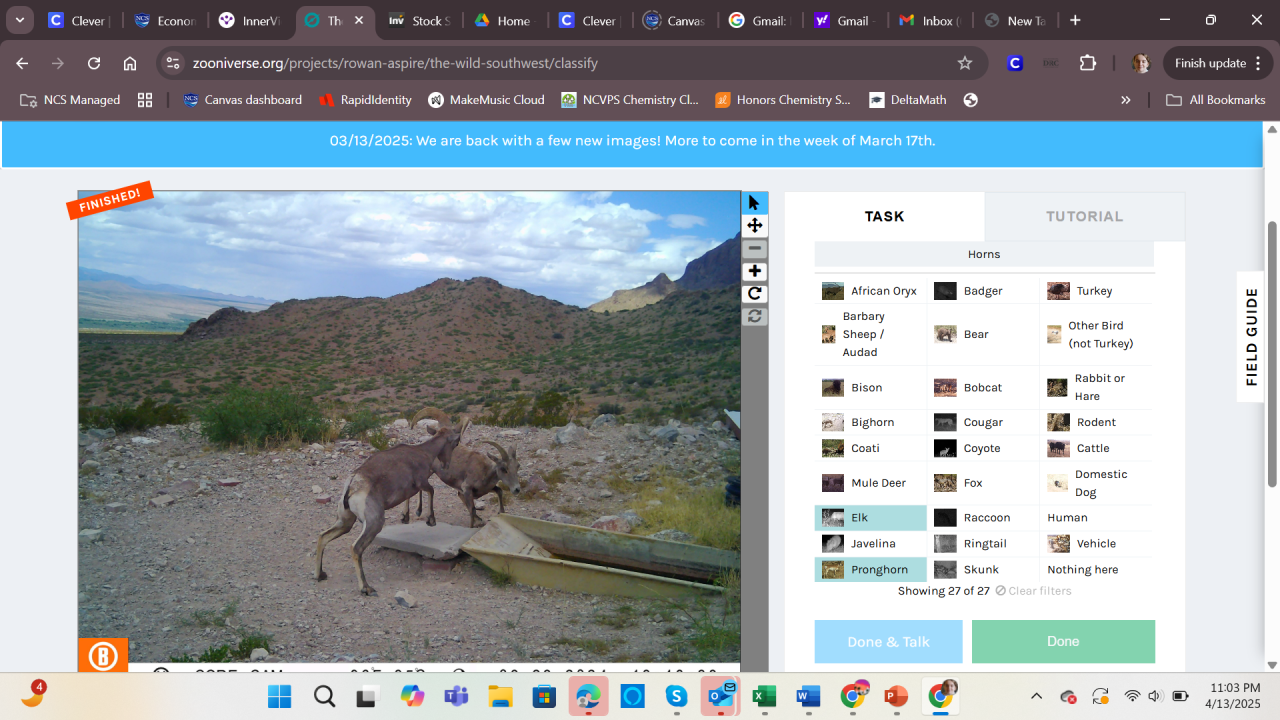Choose Javelina from species list
This screenshot has width=1280, height=720.
(871, 544)
